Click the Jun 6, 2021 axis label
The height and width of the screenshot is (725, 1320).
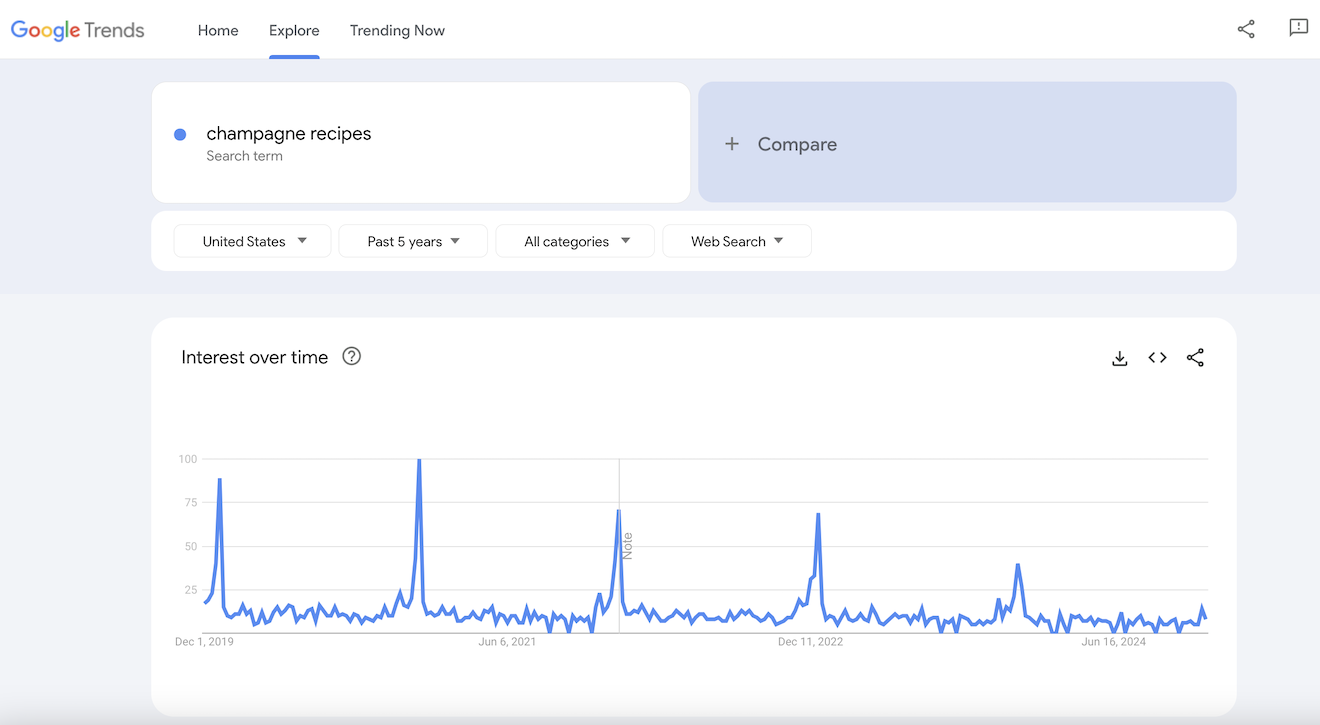507,642
